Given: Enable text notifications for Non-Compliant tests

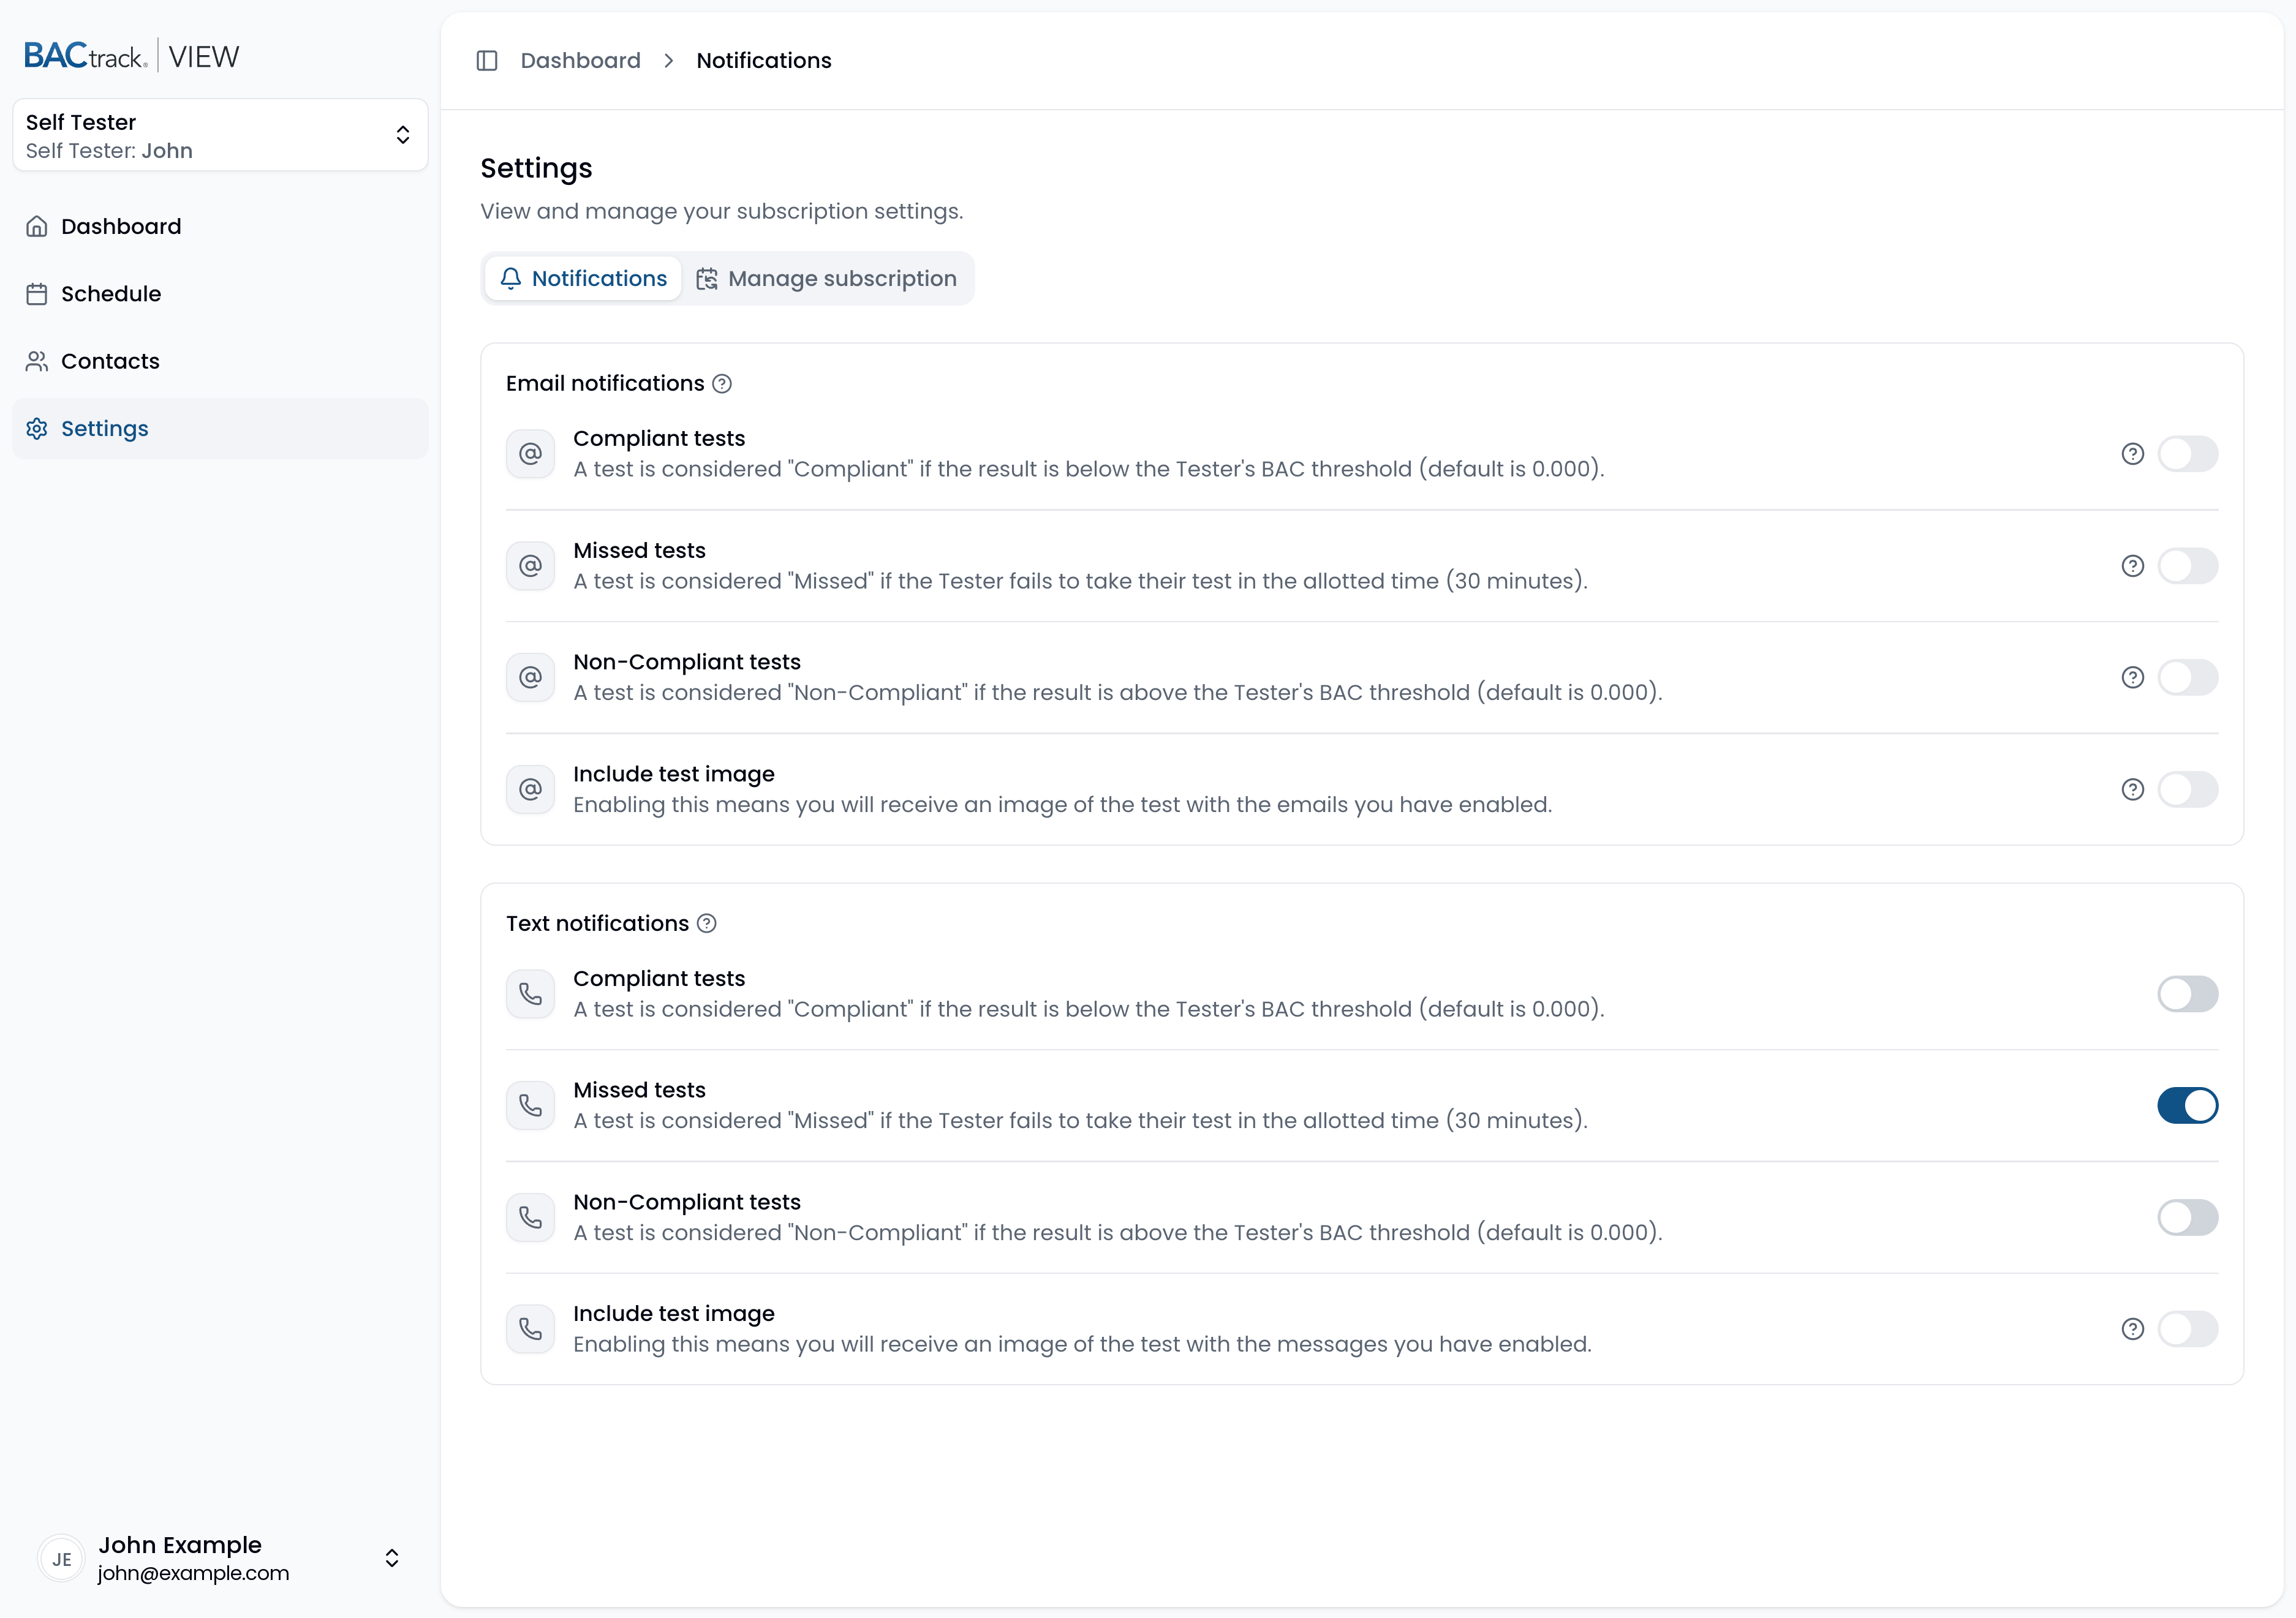Looking at the screenshot, I should [2188, 1218].
